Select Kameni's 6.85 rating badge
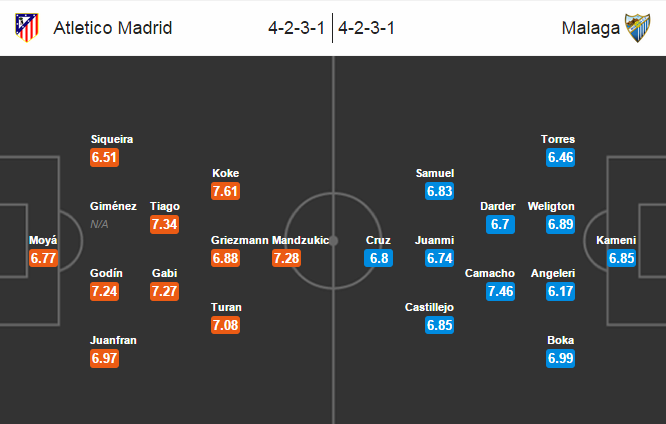 [x=622, y=258]
